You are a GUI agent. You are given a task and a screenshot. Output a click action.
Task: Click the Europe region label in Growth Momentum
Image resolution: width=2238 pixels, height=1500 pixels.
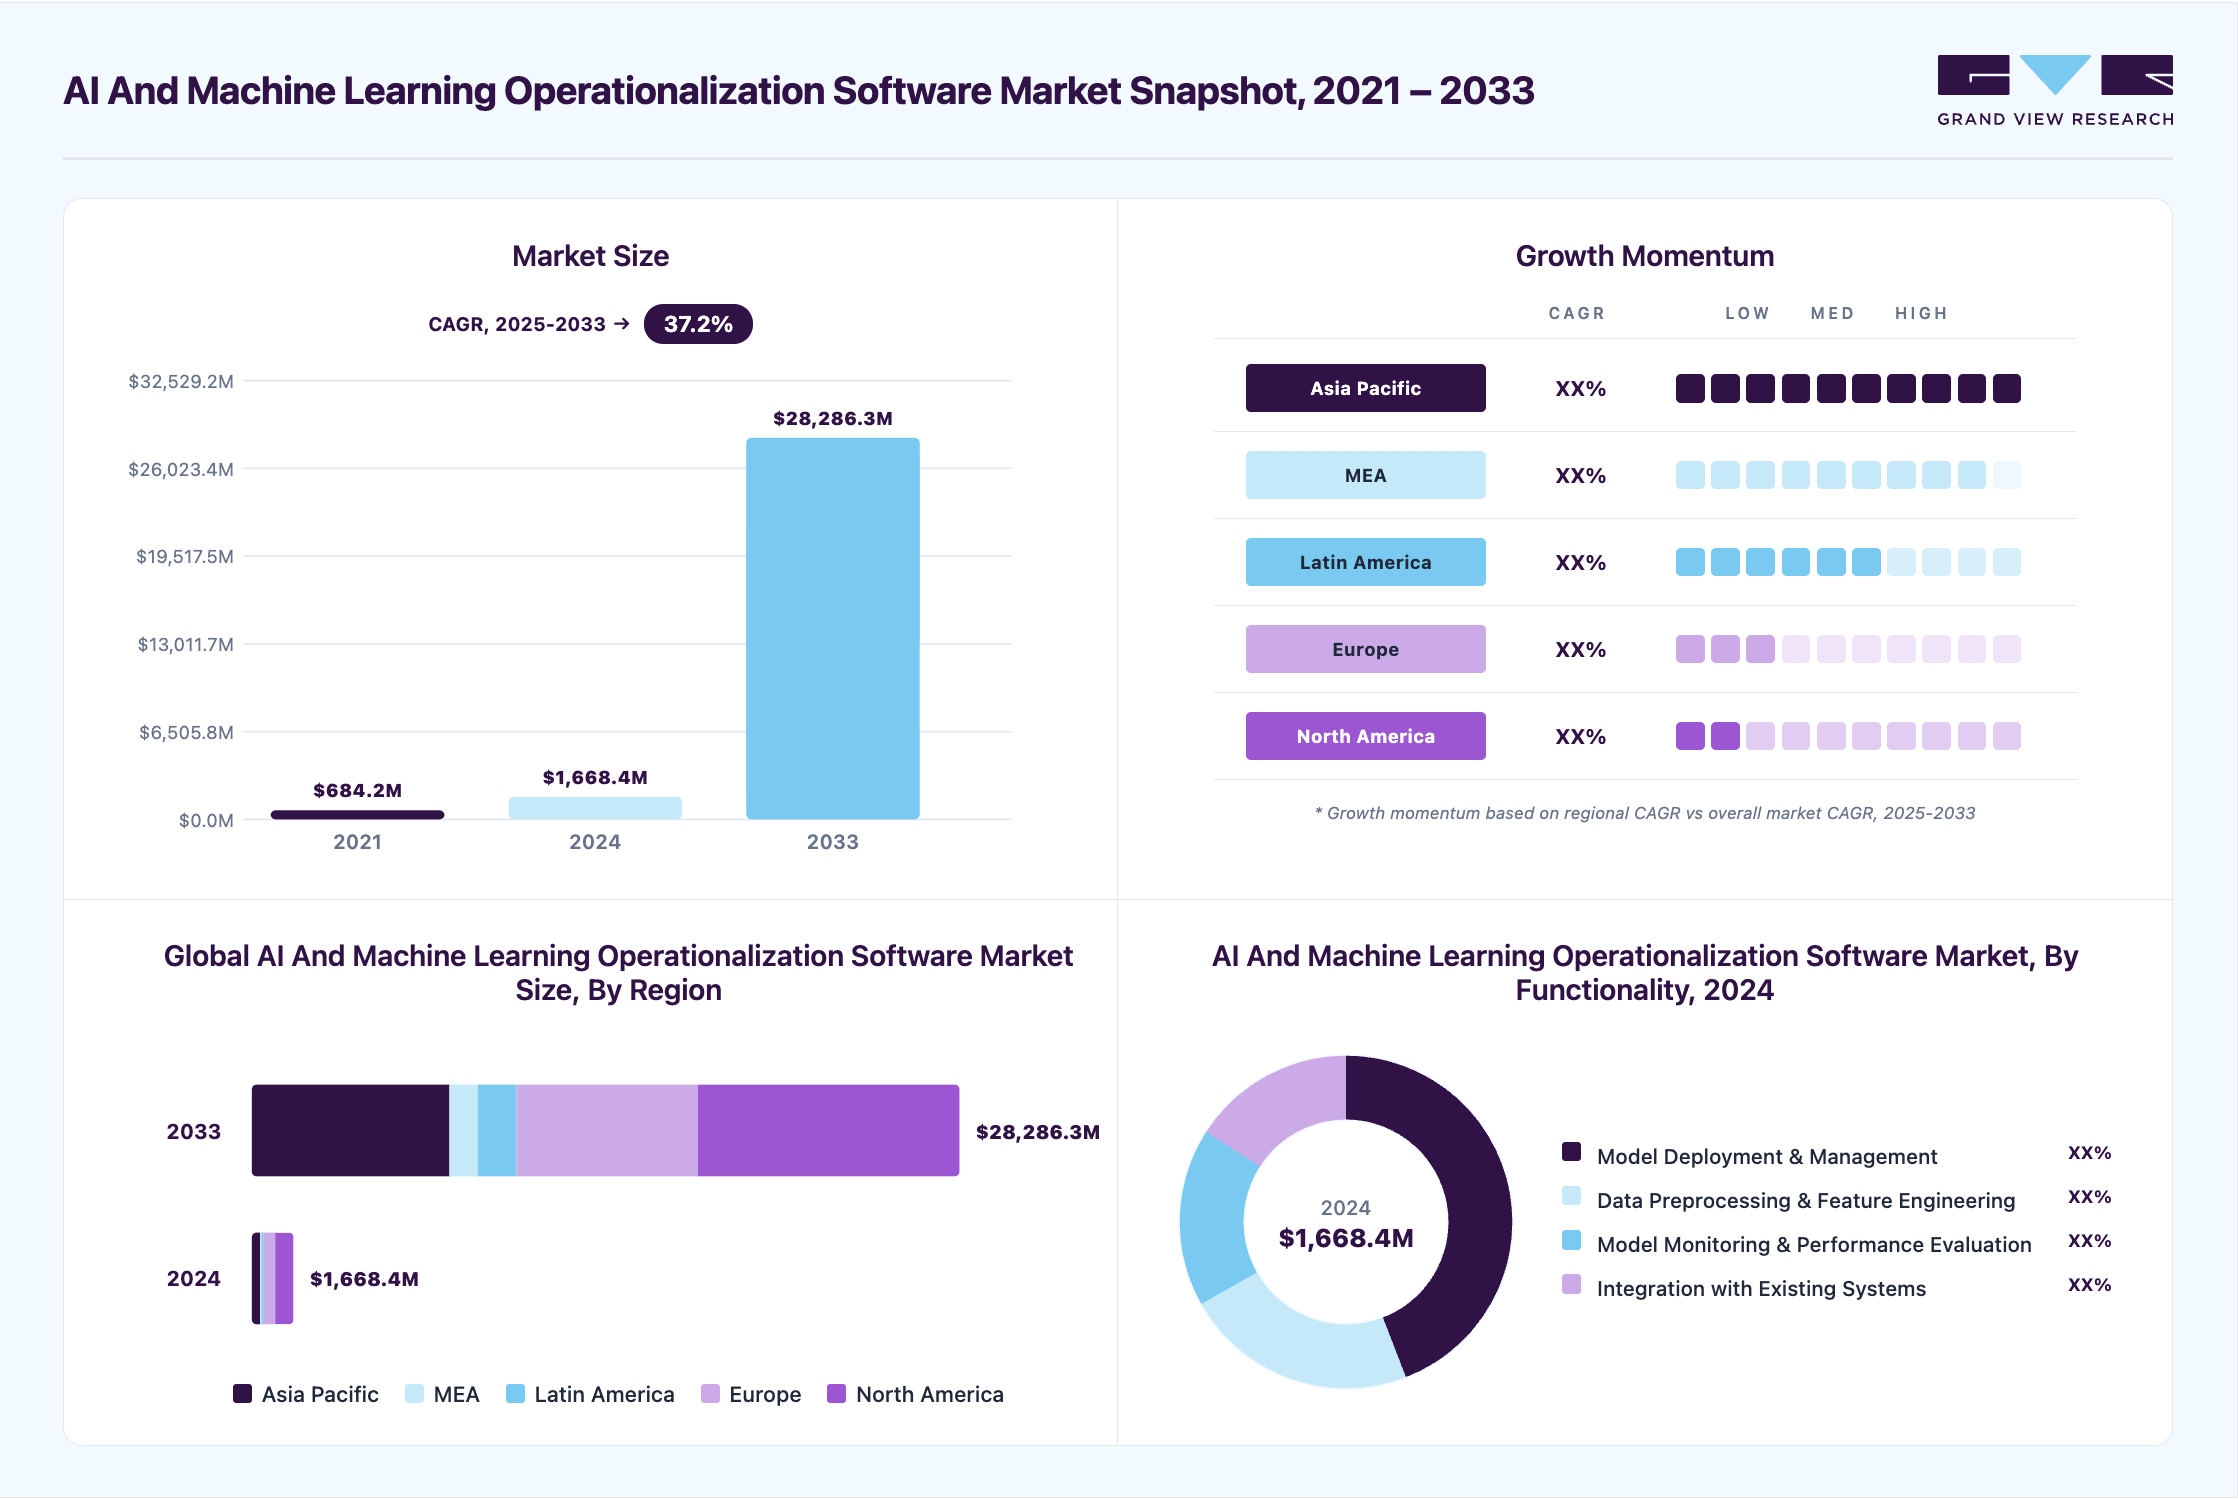click(1365, 649)
